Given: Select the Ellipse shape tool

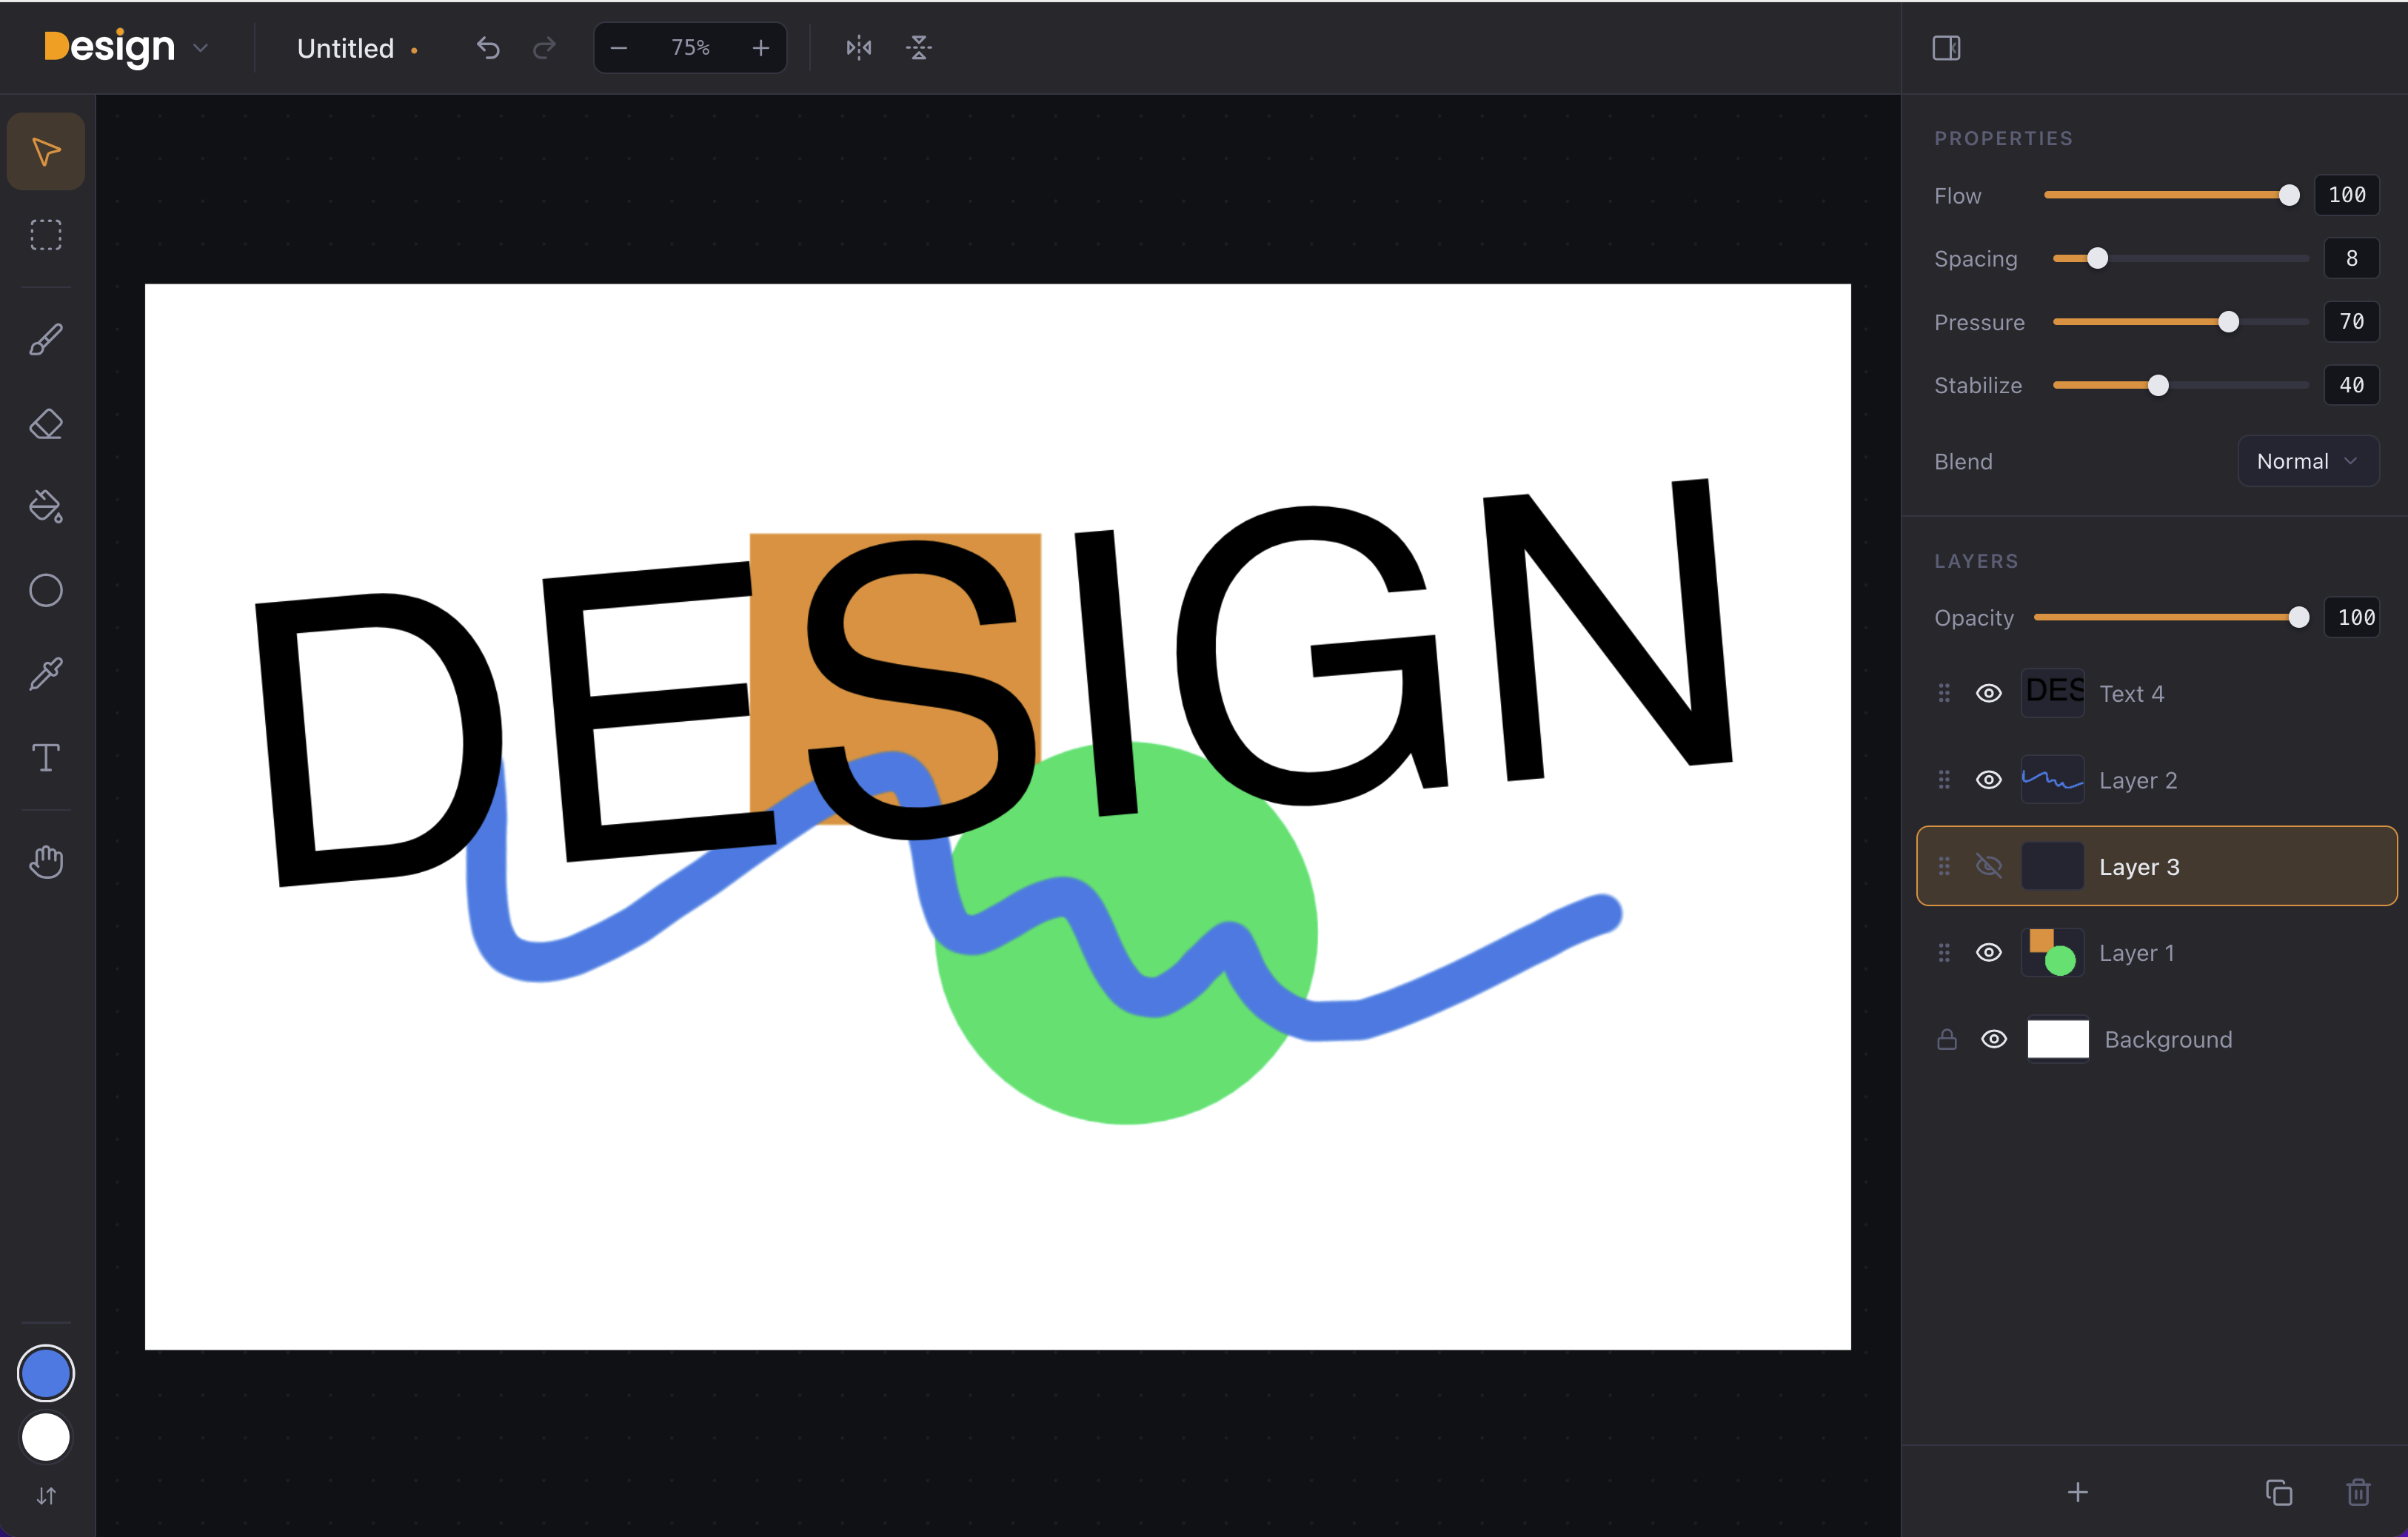Looking at the screenshot, I should 46,591.
